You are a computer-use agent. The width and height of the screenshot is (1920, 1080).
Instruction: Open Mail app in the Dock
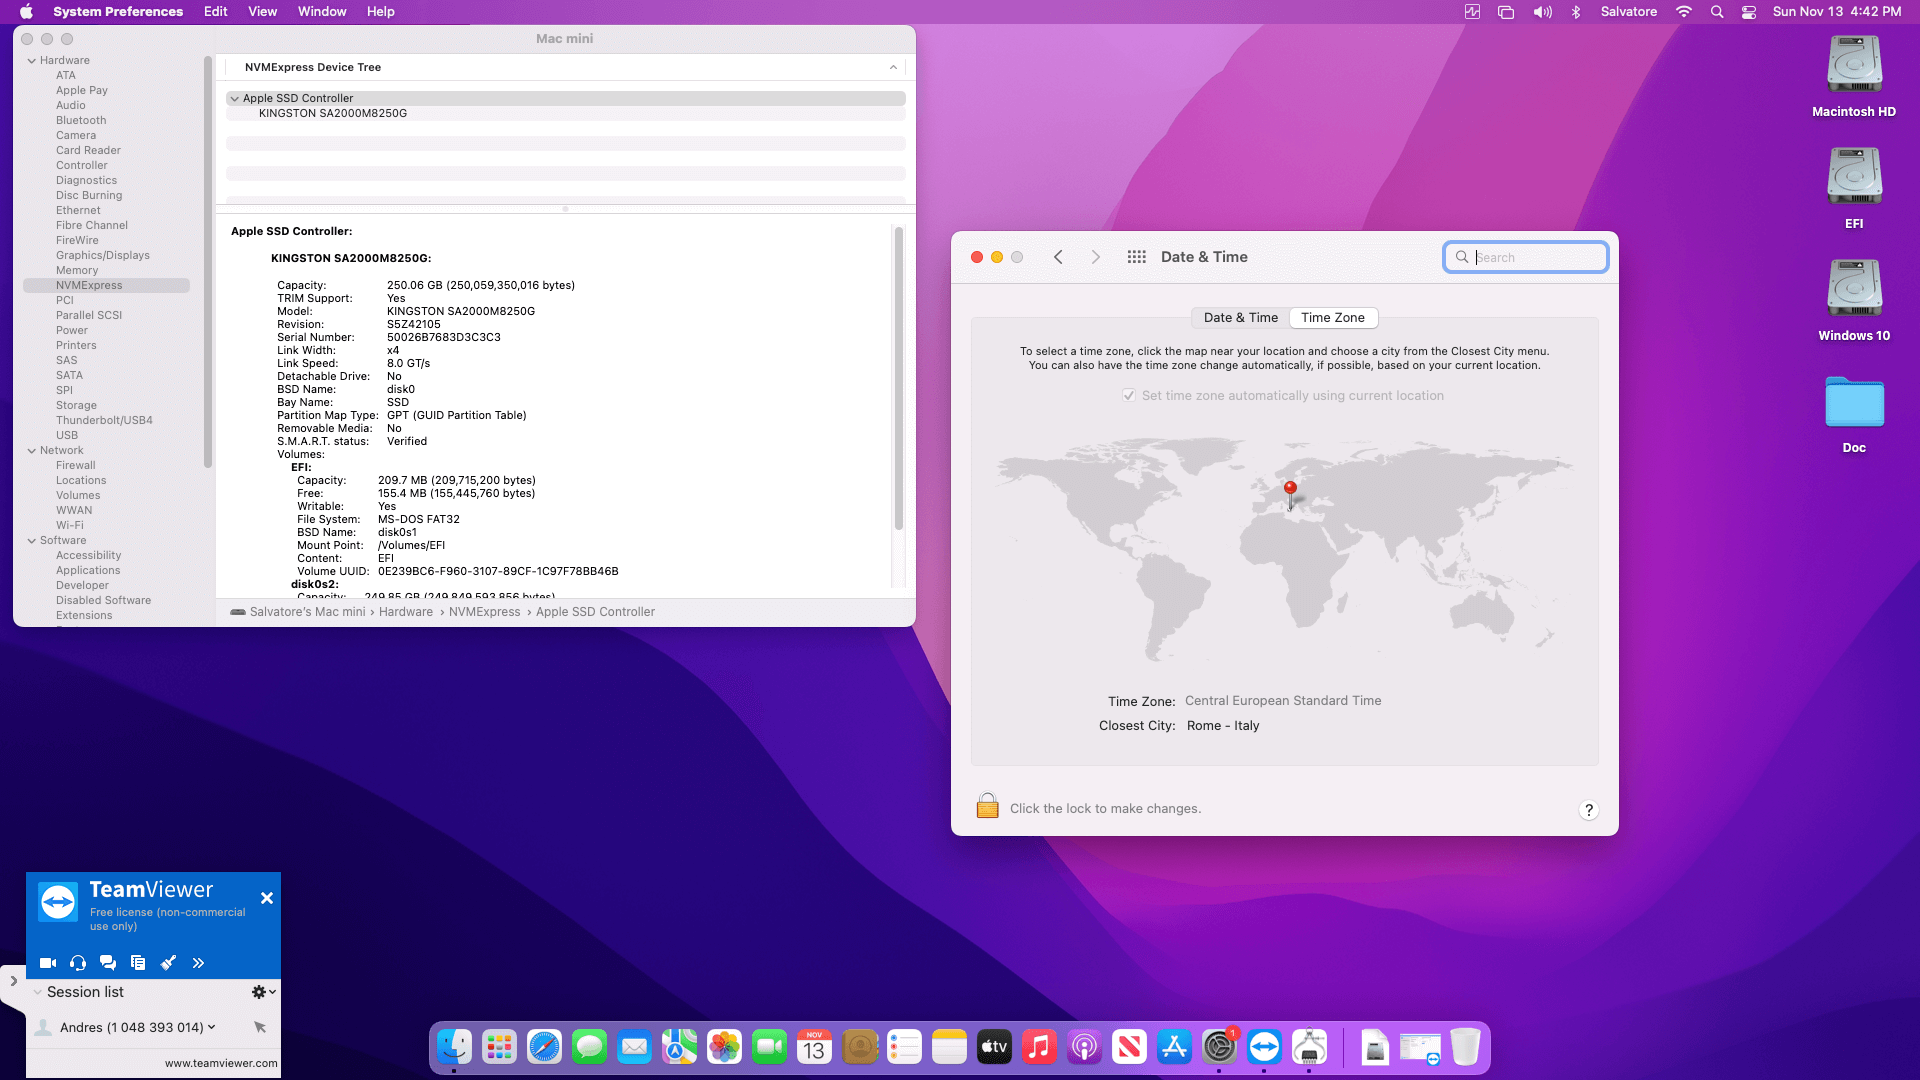[634, 1047]
